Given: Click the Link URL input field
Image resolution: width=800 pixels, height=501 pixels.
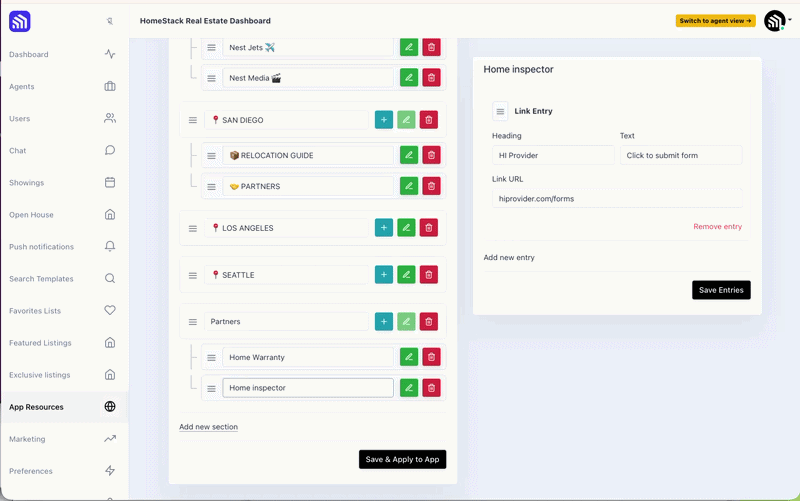Looking at the screenshot, I should point(617,198).
